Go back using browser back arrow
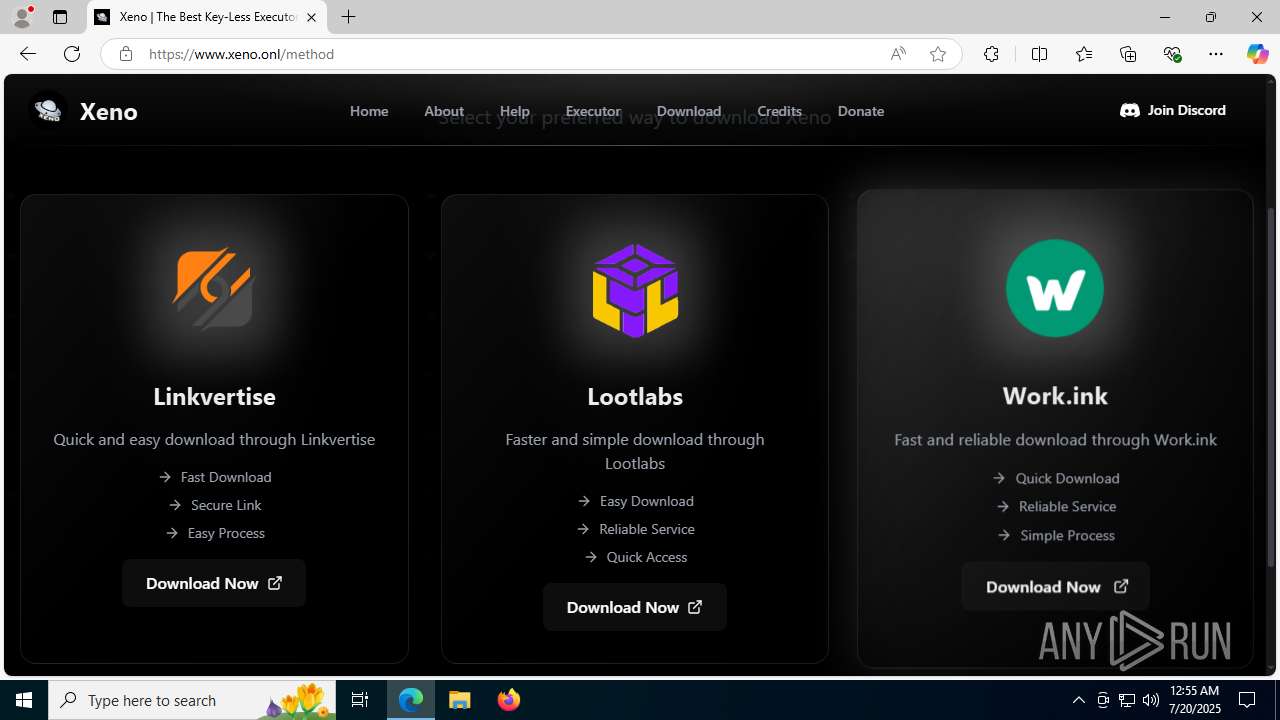This screenshot has width=1280, height=720. [x=28, y=54]
